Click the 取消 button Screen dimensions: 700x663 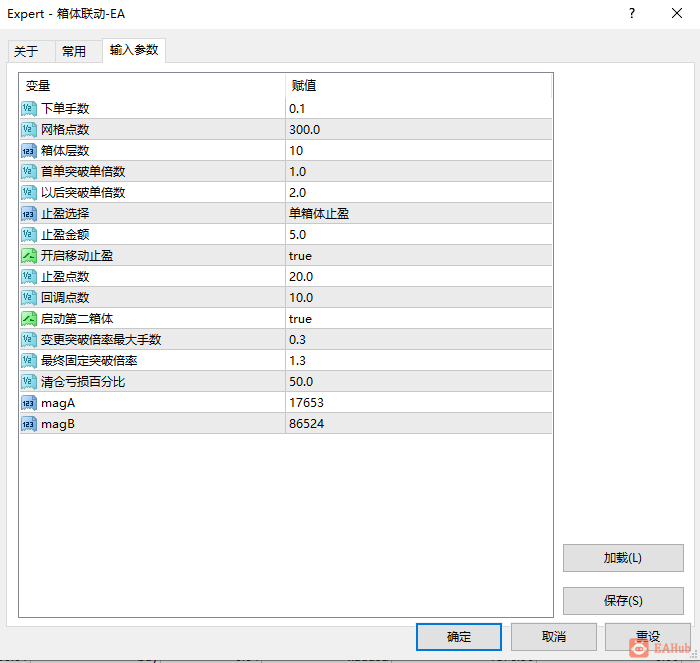click(x=554, y=637)
